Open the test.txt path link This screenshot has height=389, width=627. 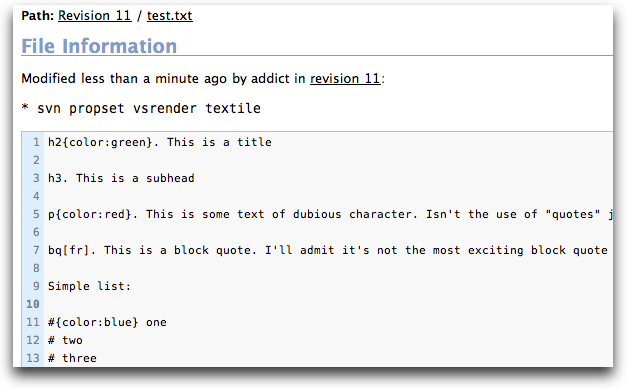[x=170, y=16]
